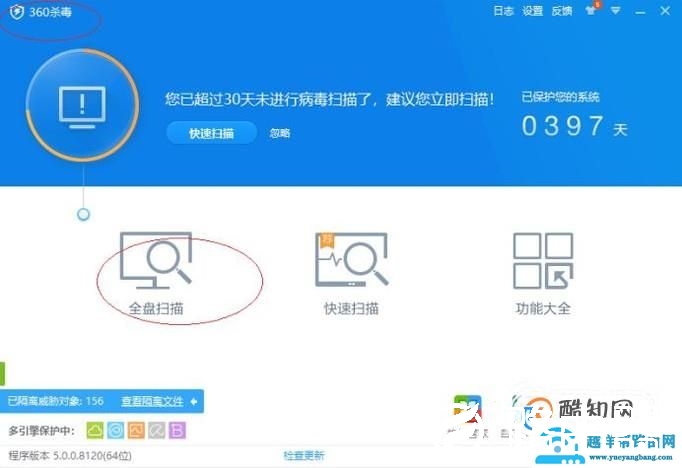Open the 反馈 feedback menu
The image size is (682, 468).
point(562,11)
